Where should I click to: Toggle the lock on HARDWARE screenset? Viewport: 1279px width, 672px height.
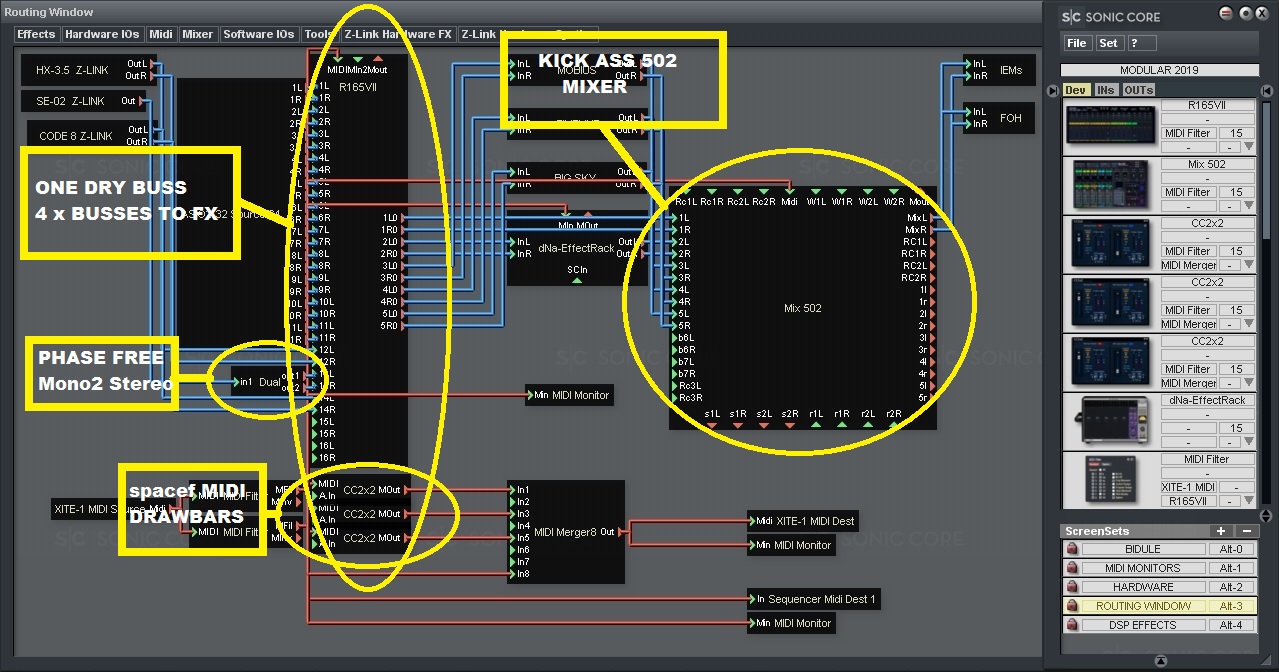coord(1071,587)
